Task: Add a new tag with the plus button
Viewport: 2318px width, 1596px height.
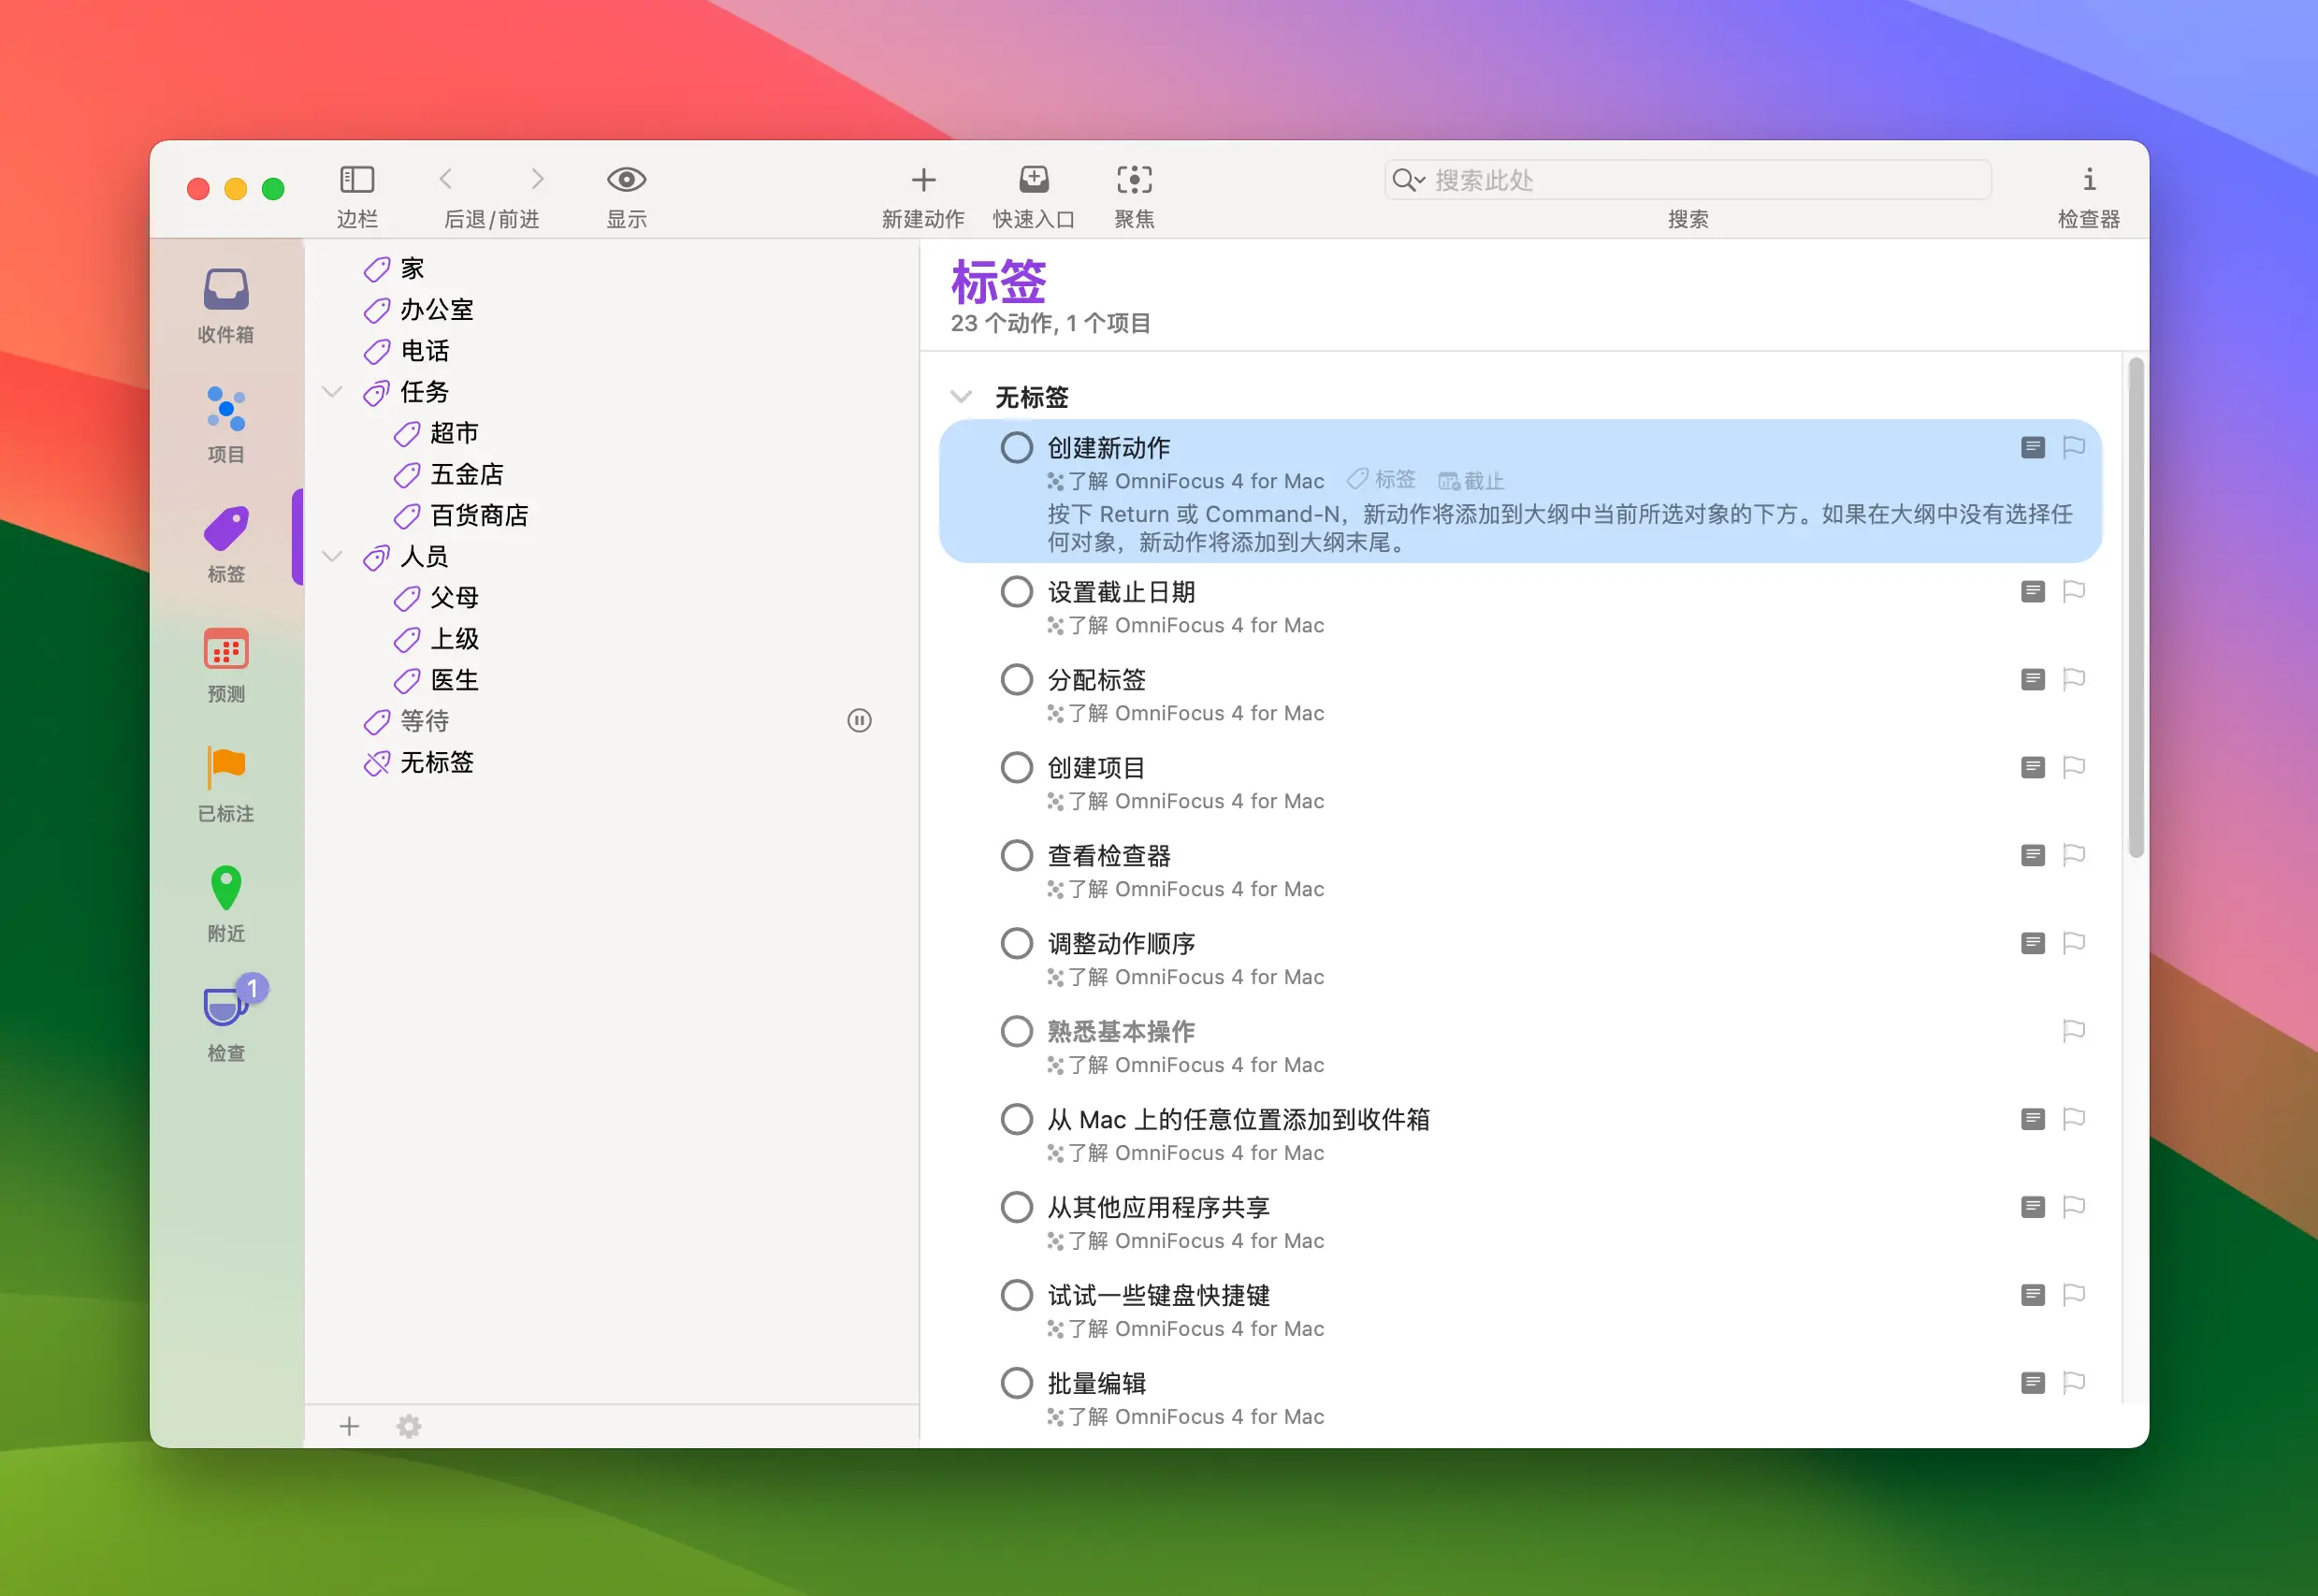Action: [349, 1426]
